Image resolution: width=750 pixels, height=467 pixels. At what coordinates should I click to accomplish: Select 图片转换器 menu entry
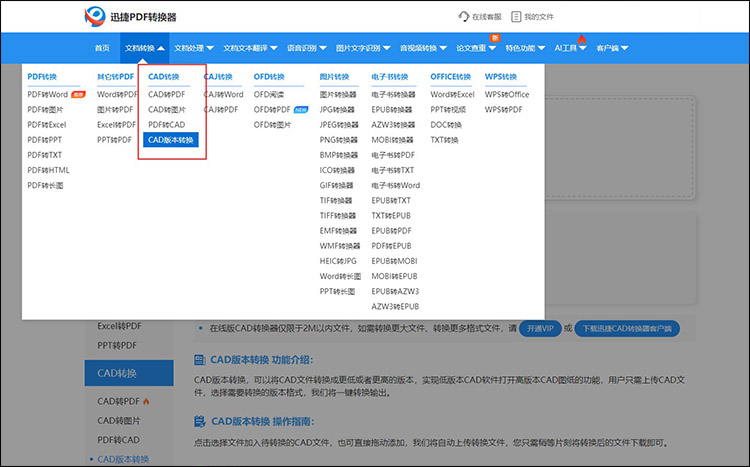[338, 94]
